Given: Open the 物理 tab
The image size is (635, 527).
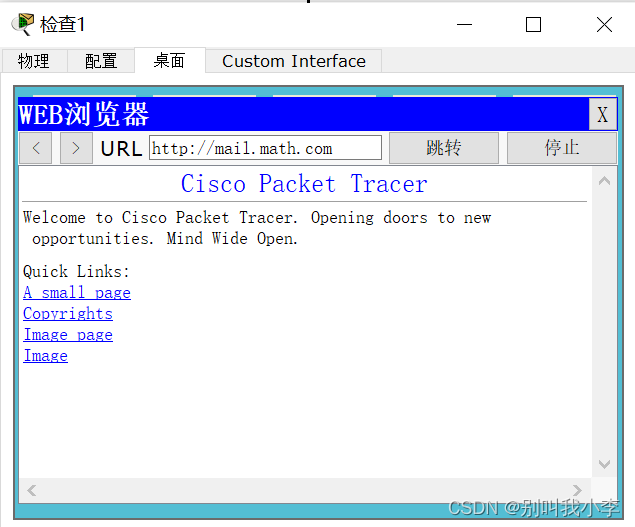Looking at the screenshot, I should click(34, 61).
